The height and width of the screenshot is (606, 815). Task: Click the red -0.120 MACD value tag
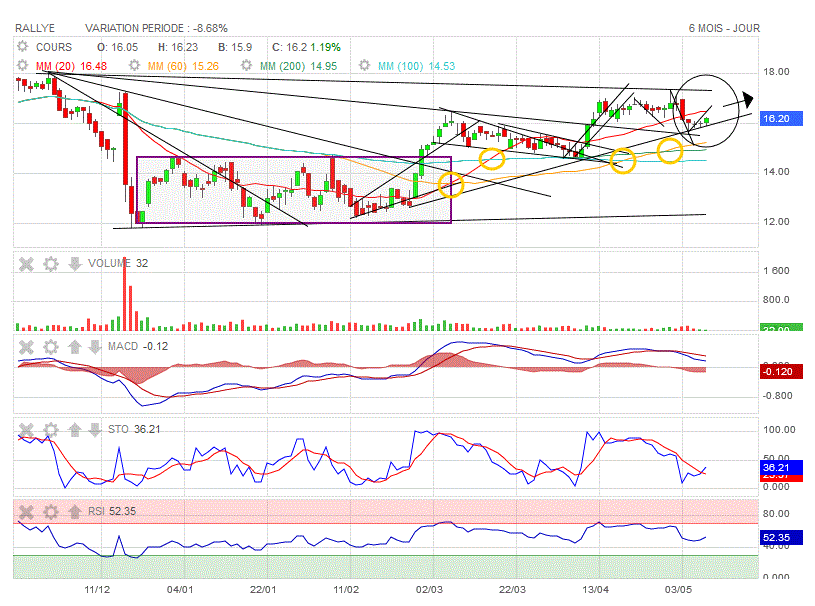click(781, 372)
